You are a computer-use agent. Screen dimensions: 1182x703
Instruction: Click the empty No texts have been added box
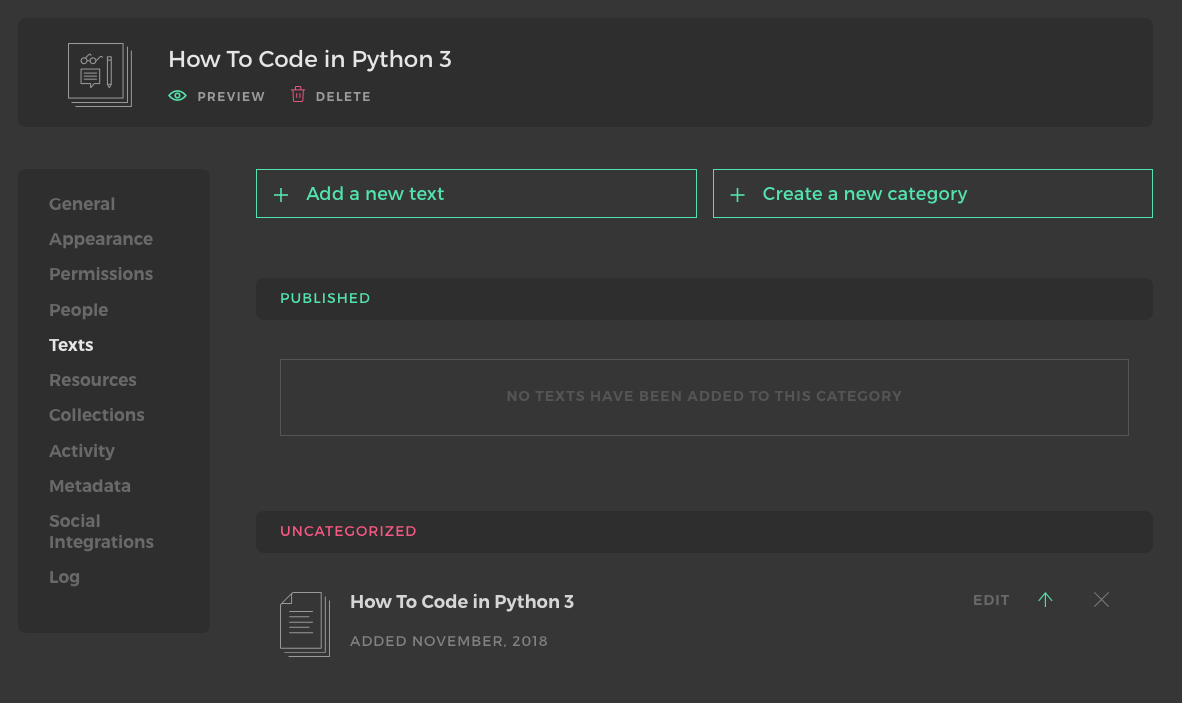coord(704,397)
